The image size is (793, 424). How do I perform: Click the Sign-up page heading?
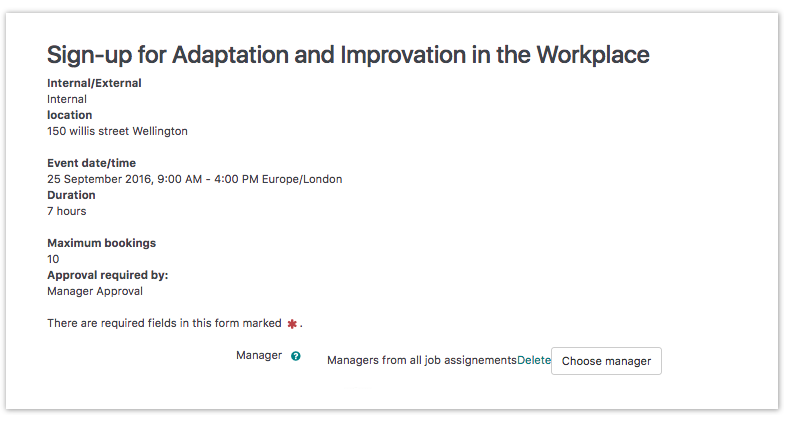click(348, 55)
